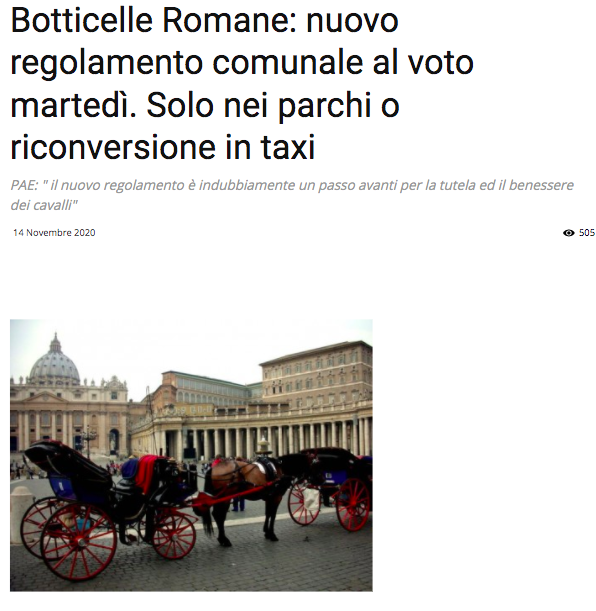Click the word martedì in headline
Screen dimensions: 596x611
click(73, 105)
